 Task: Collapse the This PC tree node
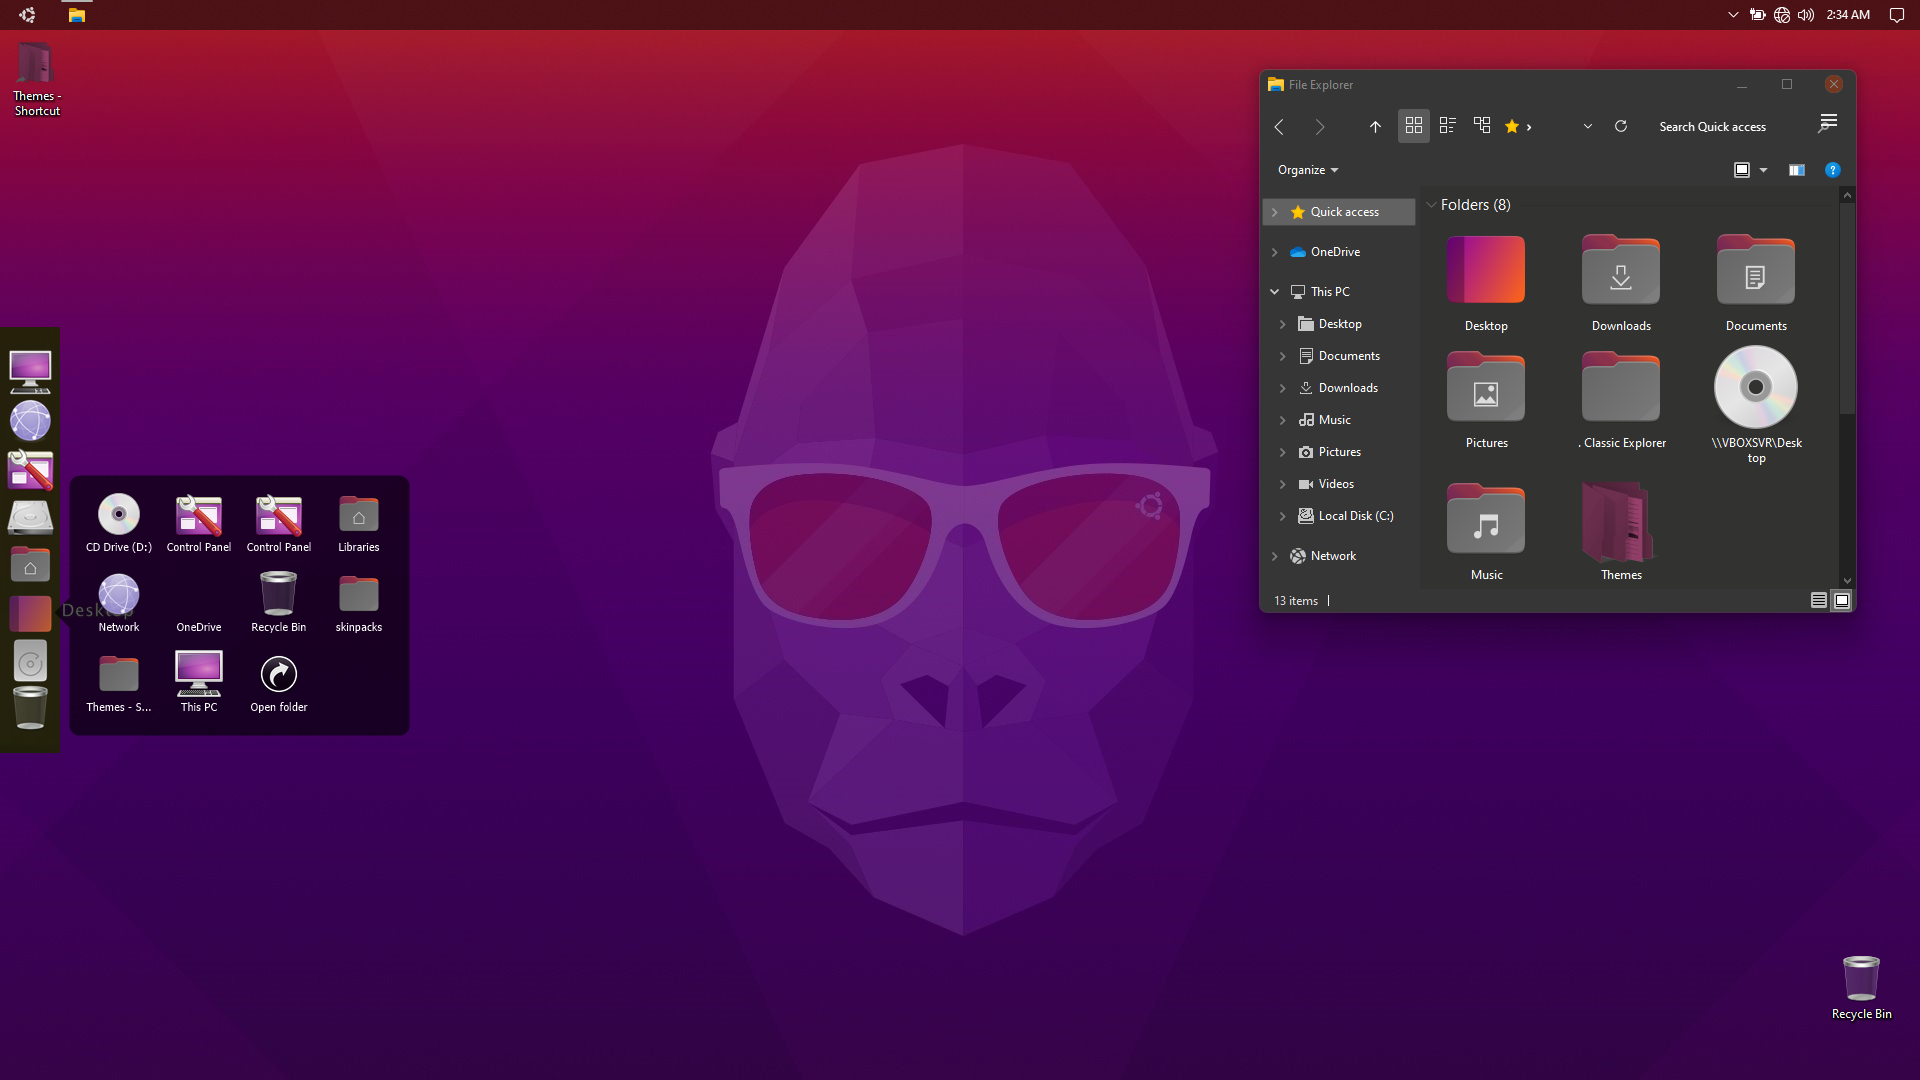(x=1274, y=292)
